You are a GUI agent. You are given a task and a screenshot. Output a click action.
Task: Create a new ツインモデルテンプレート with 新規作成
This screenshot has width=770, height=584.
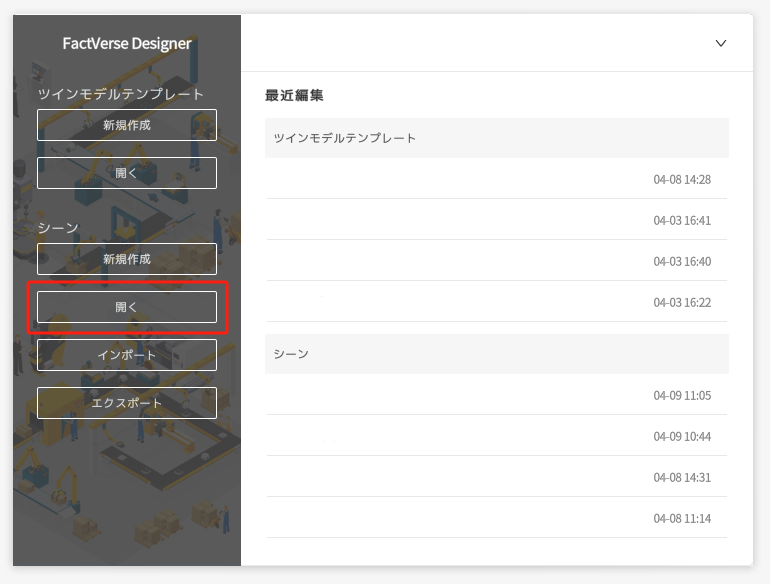[x=127, y=125]
